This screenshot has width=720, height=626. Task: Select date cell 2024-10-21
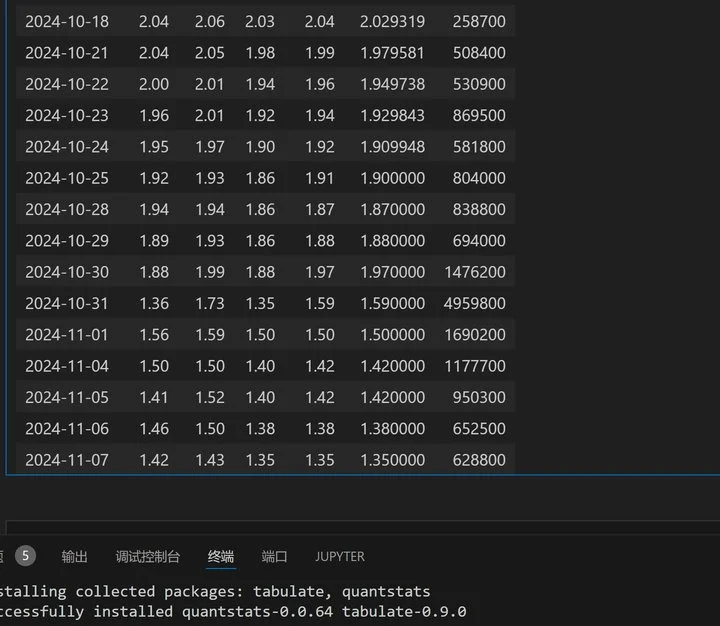[x=67, y=53]
